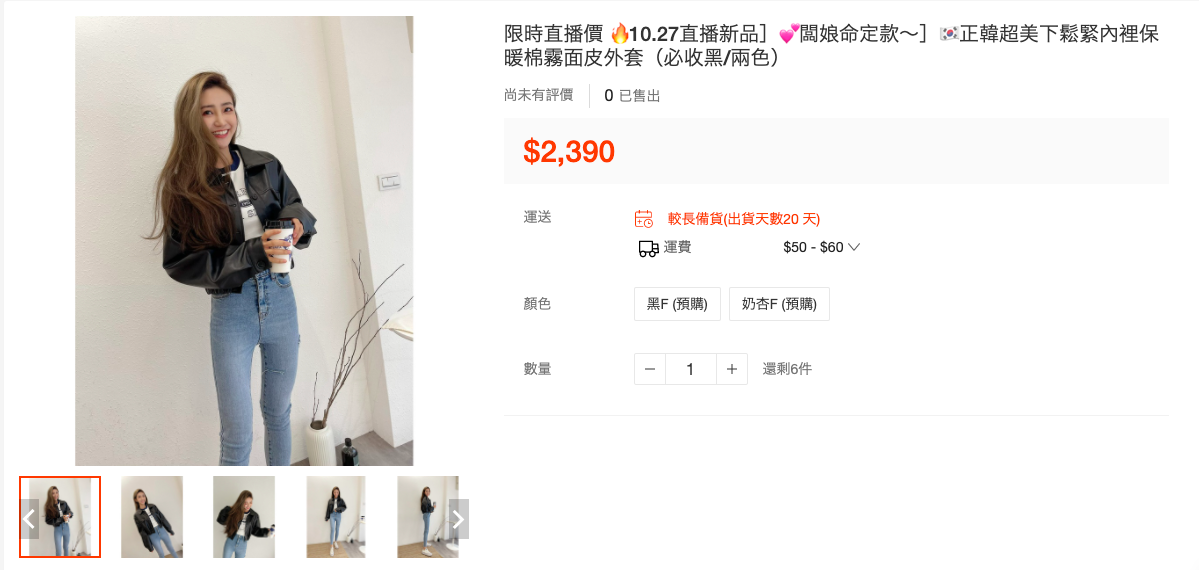Click the plus quantity button
The image size is (1199, 570).
coord(732,370)
